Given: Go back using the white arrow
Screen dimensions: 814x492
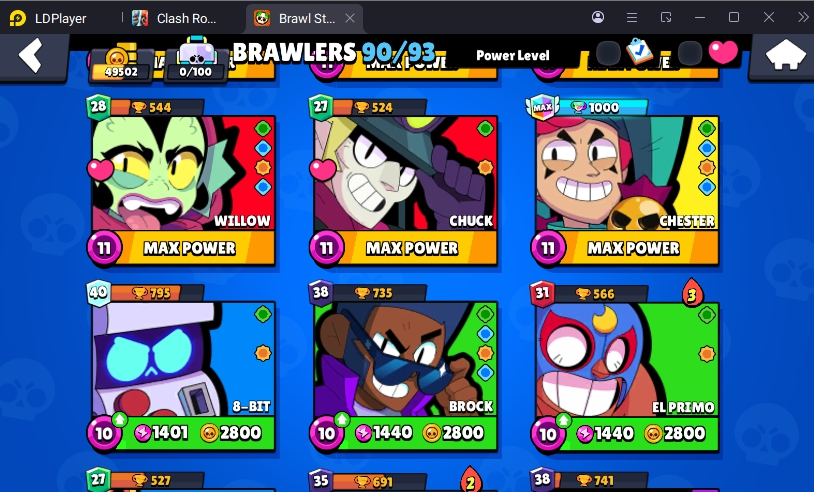Looking at the screenshot, I should point(30,55).
